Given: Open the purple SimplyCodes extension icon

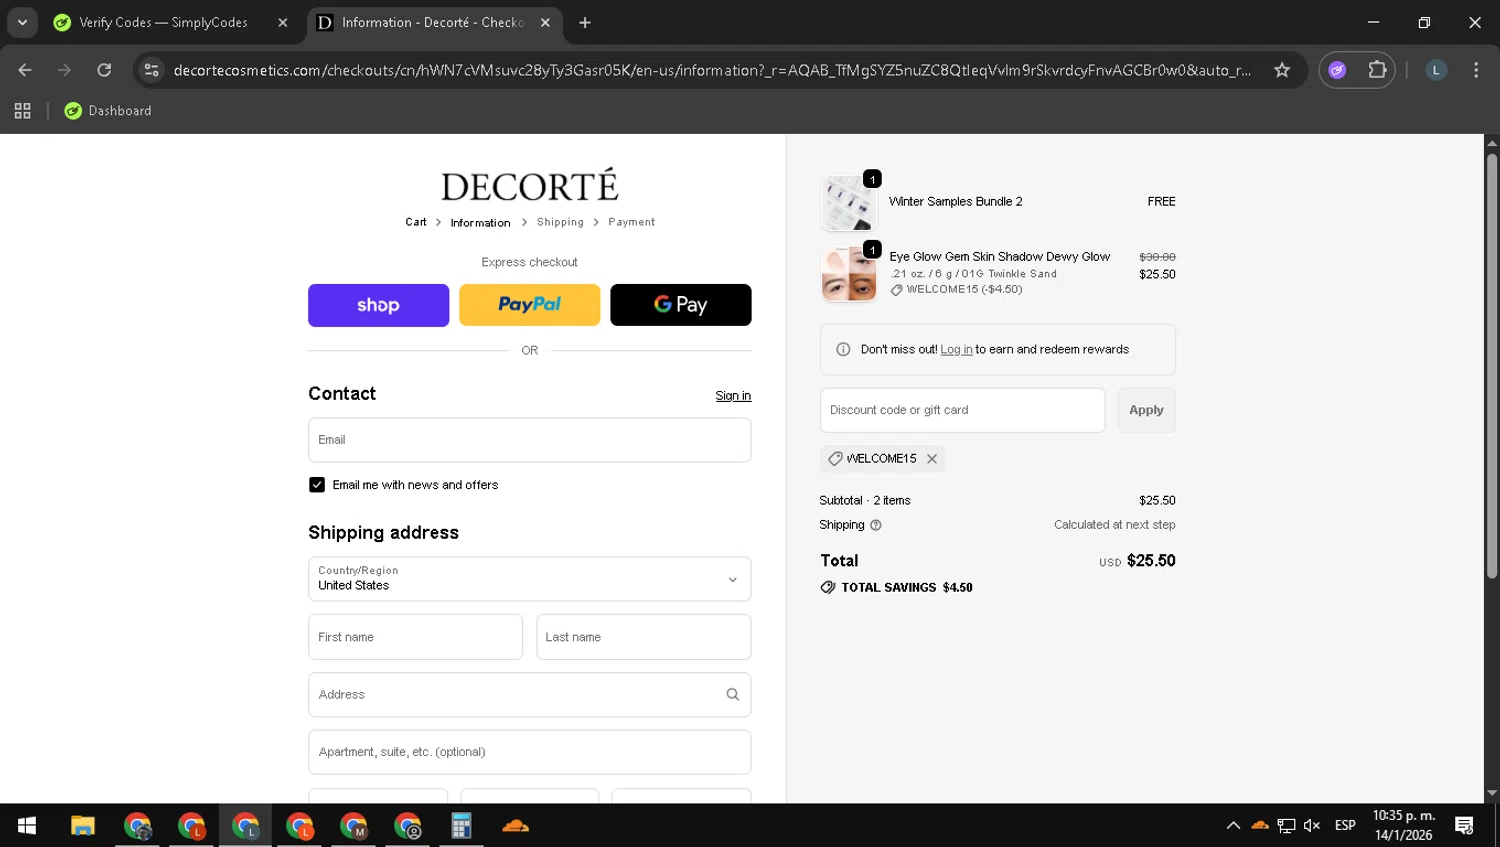Looking at the screenshot, I should click(1337, 70).
